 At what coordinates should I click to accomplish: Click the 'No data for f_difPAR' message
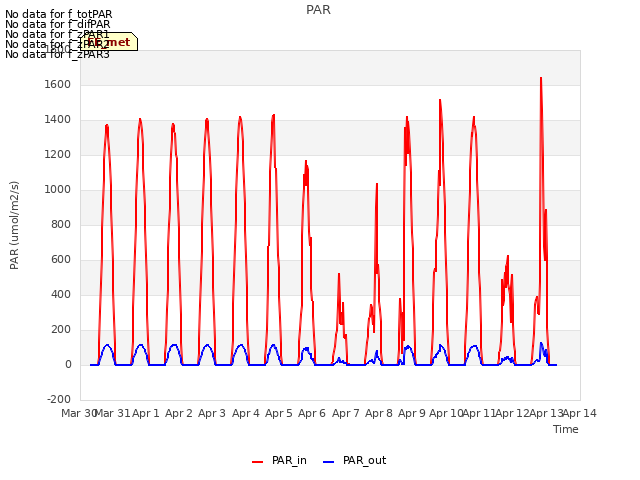tap(58, 24)
